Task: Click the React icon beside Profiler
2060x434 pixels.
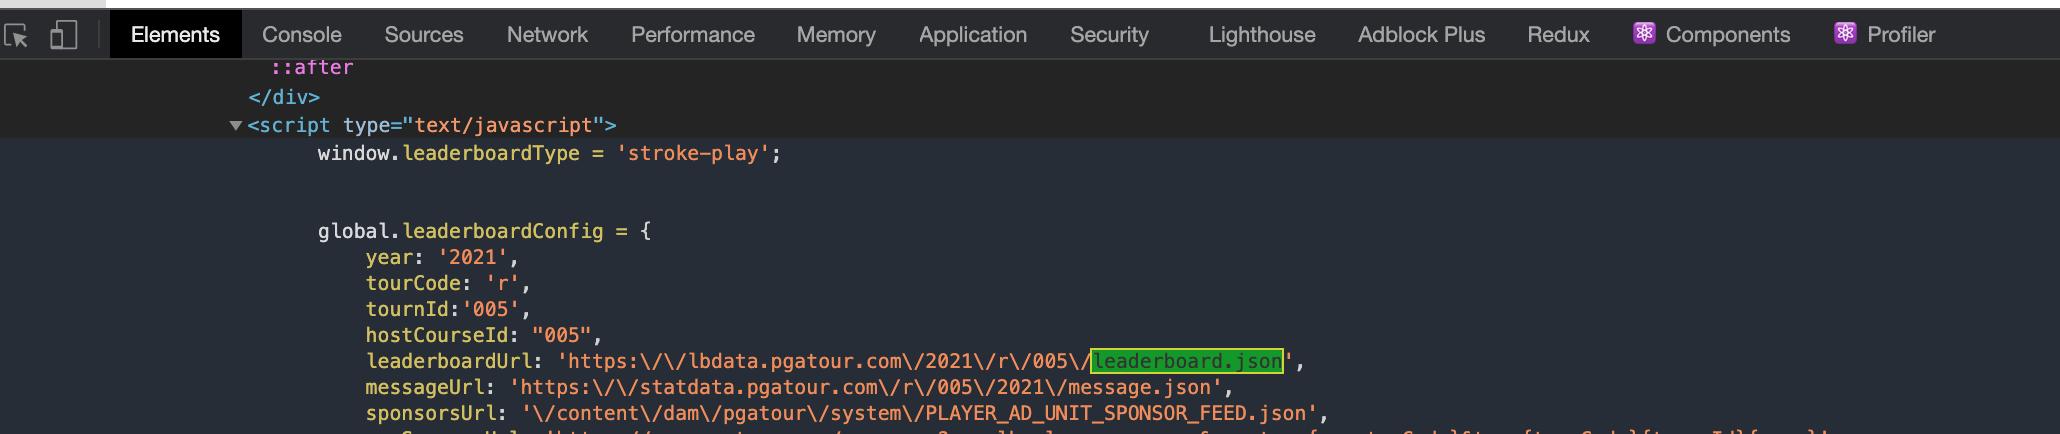Action: click(x=1845, y=34)
